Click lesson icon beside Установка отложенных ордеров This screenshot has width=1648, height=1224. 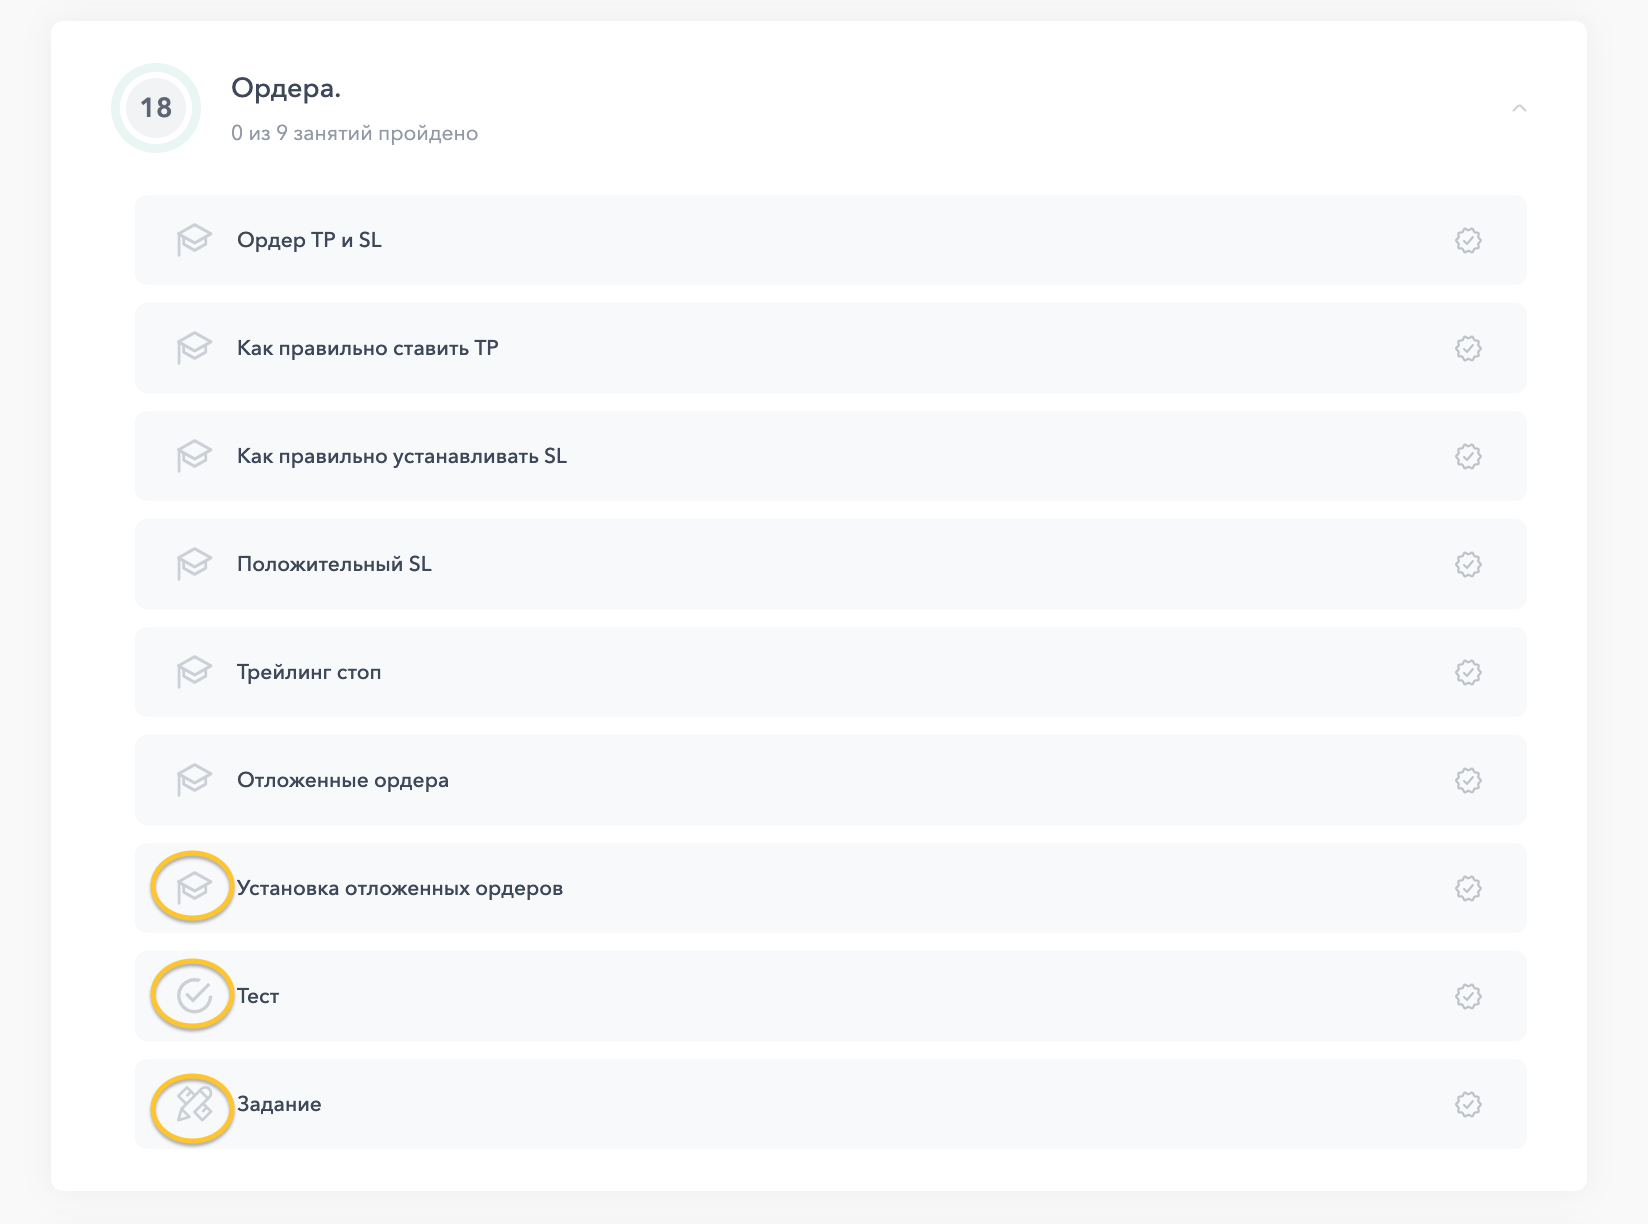tap(193, 887)
